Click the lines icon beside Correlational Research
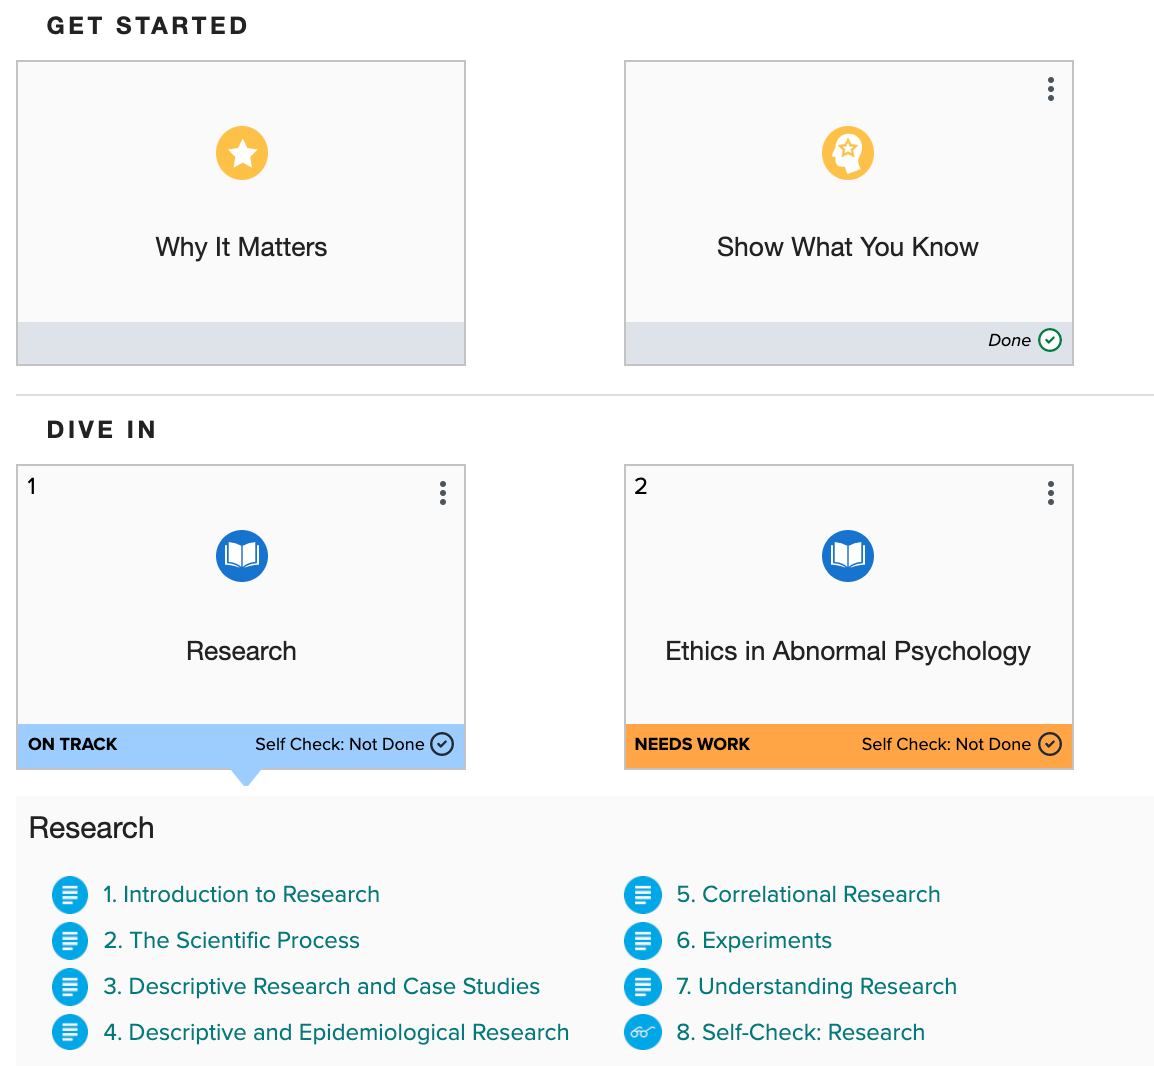 643,894
